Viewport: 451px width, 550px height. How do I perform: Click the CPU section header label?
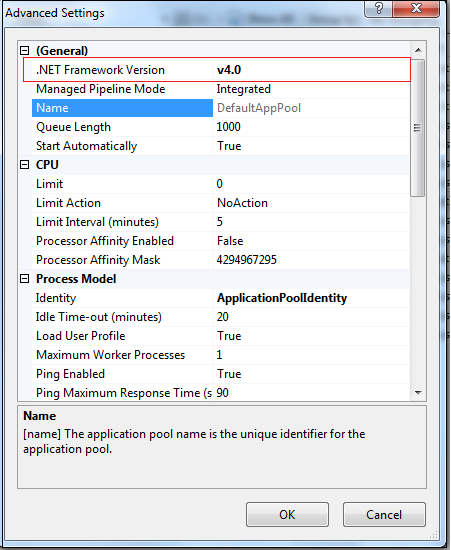47,165
